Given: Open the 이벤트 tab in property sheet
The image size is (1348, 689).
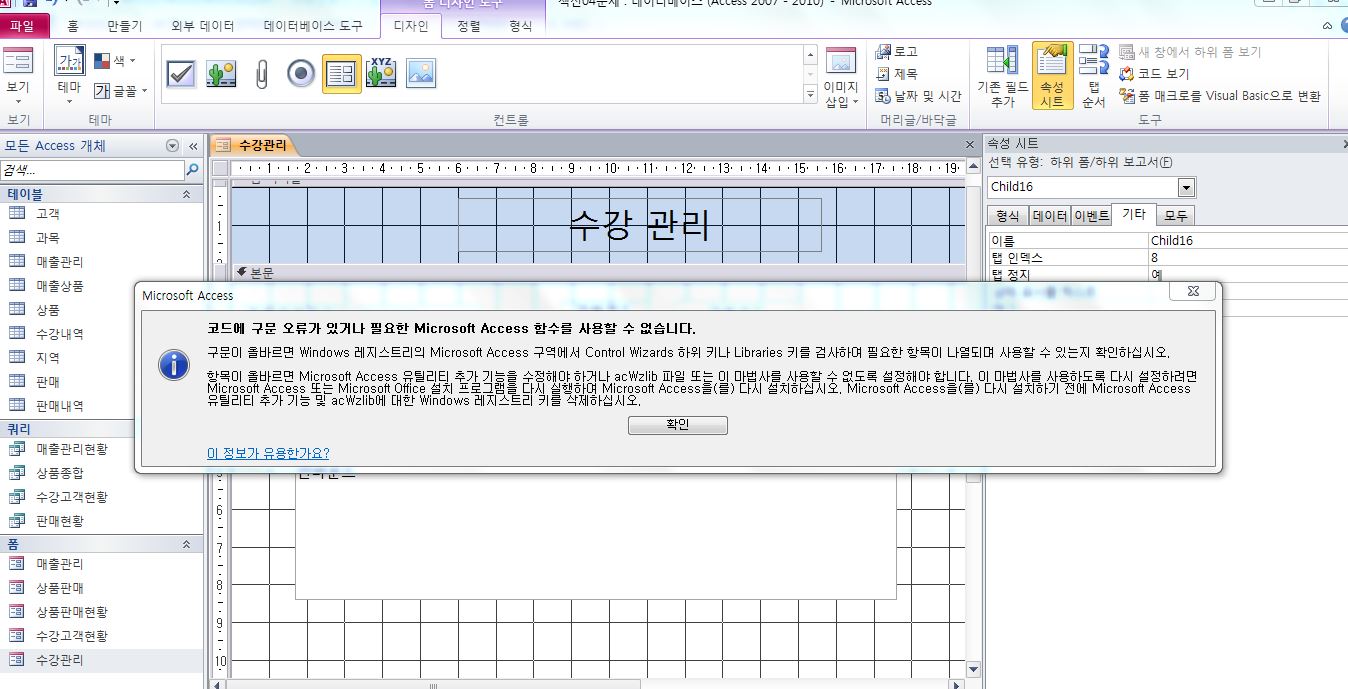Looking at the screenshot, I should tap(1091, 215).
